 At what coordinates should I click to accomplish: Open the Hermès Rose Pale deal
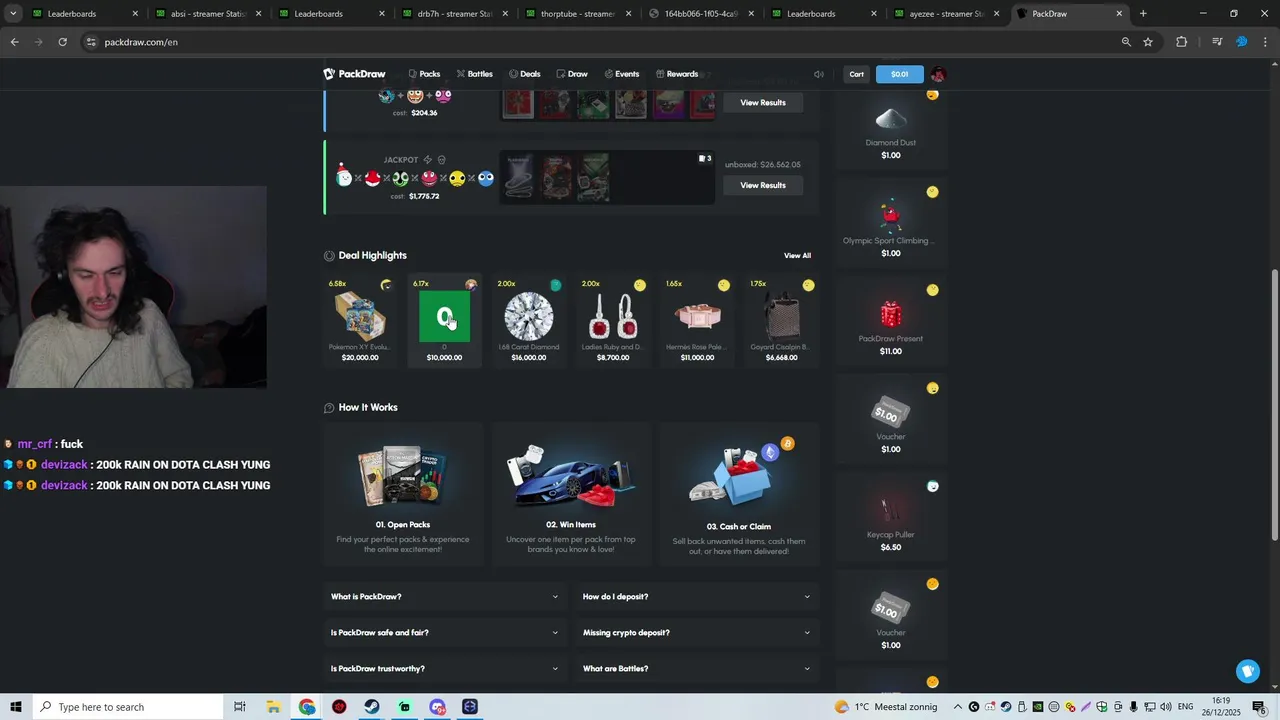tap(697, 321)
